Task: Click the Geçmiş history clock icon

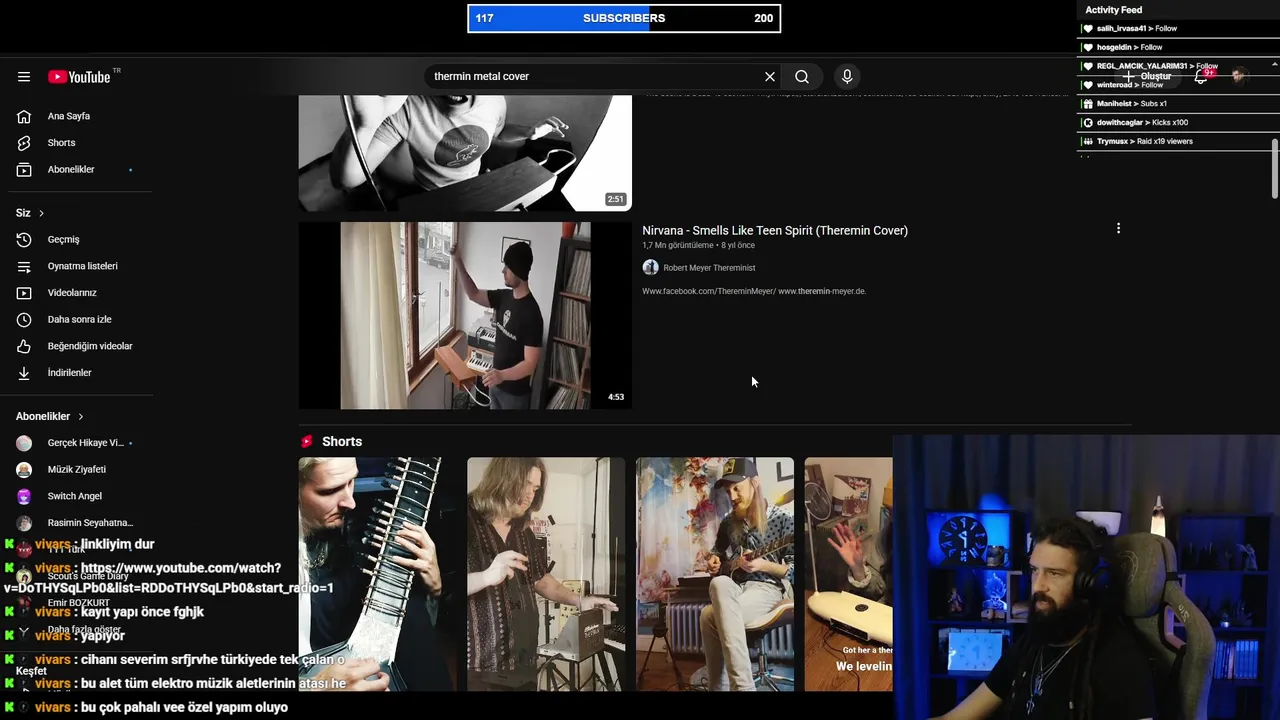Action: [x=24, y=240]
